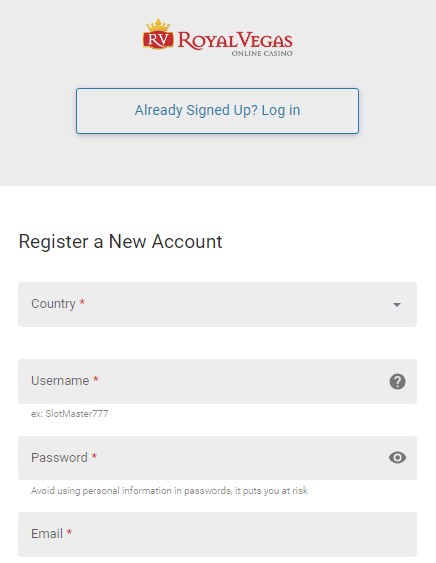The image size is (436, 563).
Task: Focus the Password input field
Action: [x=217, y=458]
